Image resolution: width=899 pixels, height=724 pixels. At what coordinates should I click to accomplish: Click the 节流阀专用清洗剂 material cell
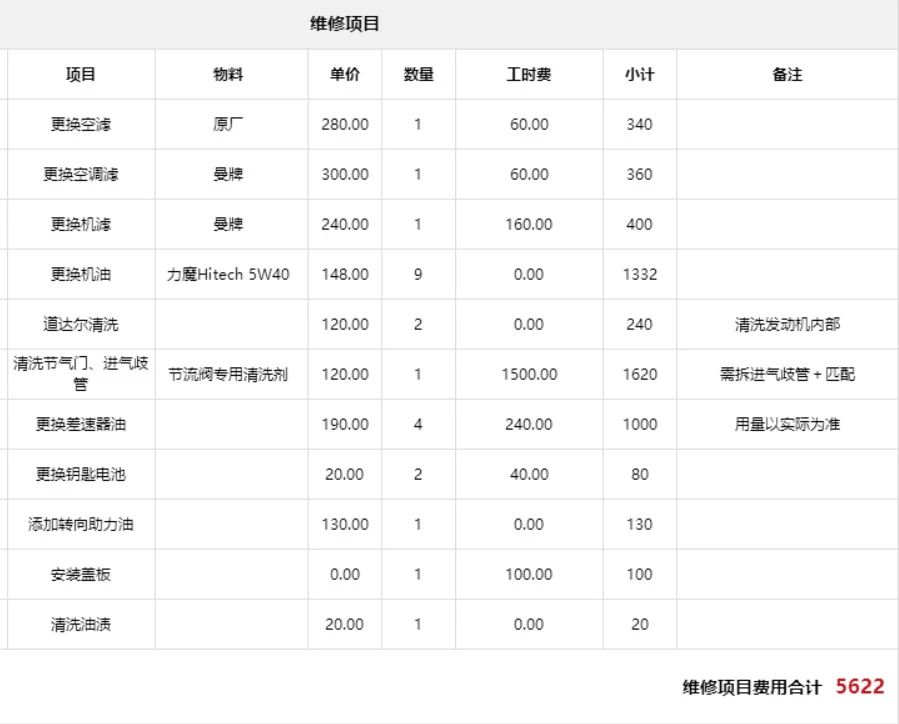[x=232, y=373]
